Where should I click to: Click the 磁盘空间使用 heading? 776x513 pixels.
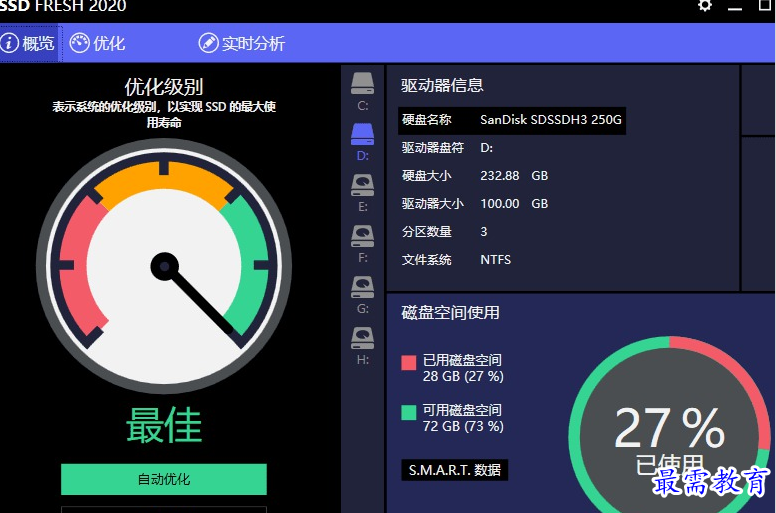tap(450, 313)
